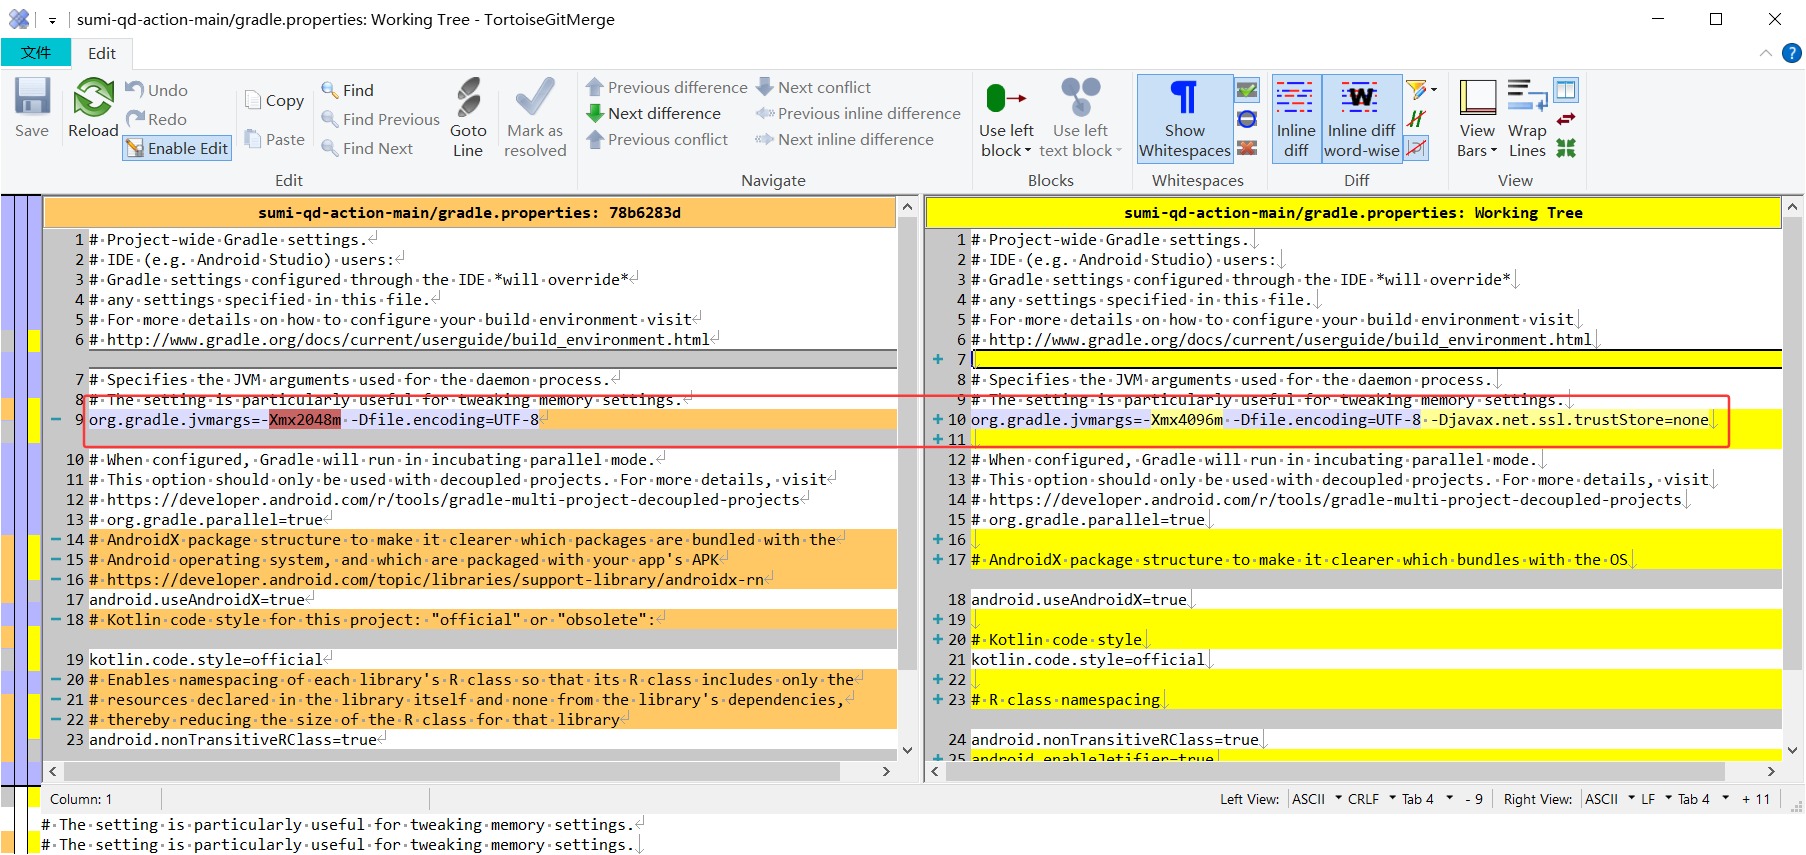Click the red X ignore-all-whitespaces icon
The image size is (1806, 855).
1247,148
